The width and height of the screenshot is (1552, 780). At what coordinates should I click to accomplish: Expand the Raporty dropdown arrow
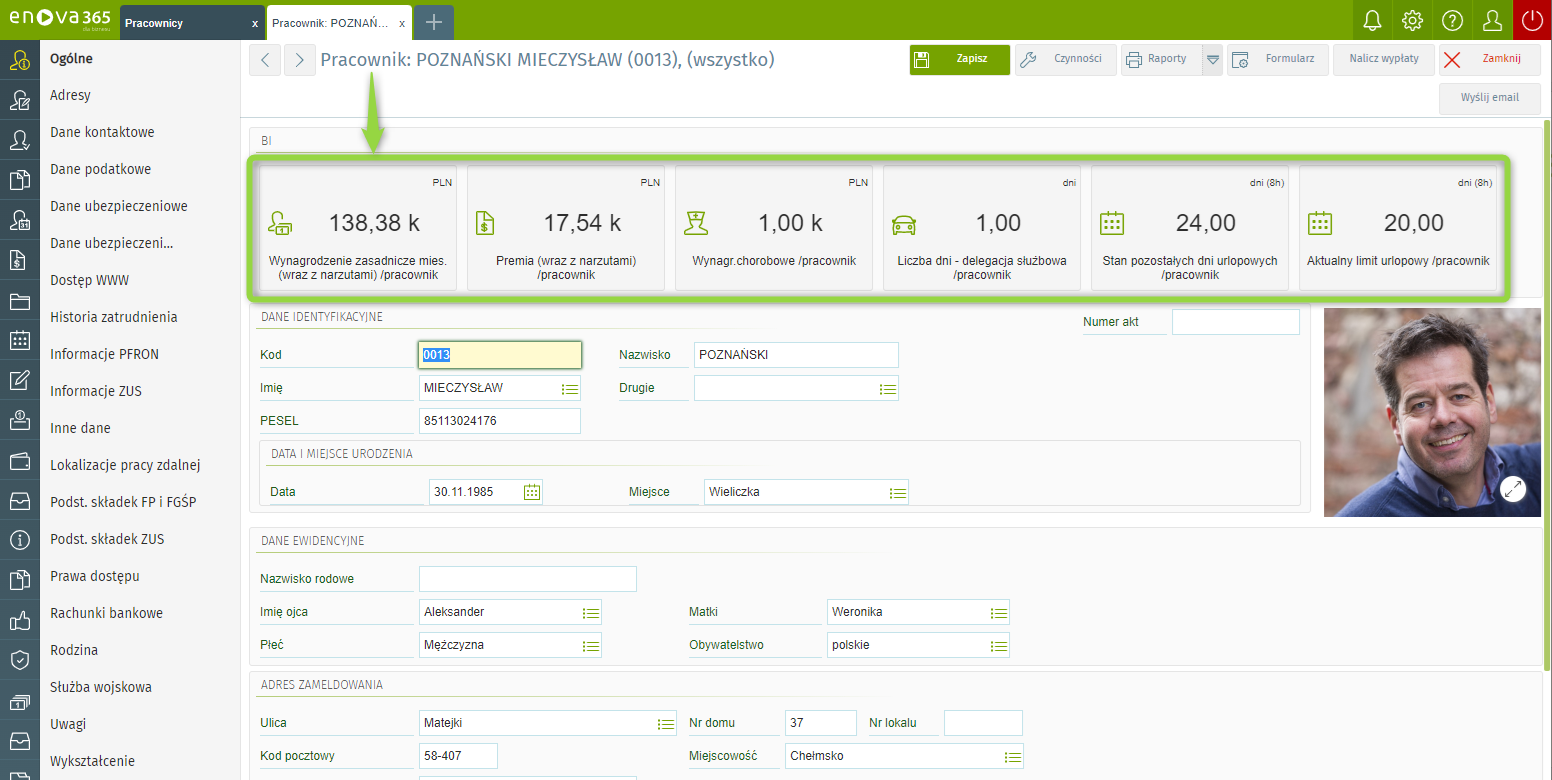1212,60
